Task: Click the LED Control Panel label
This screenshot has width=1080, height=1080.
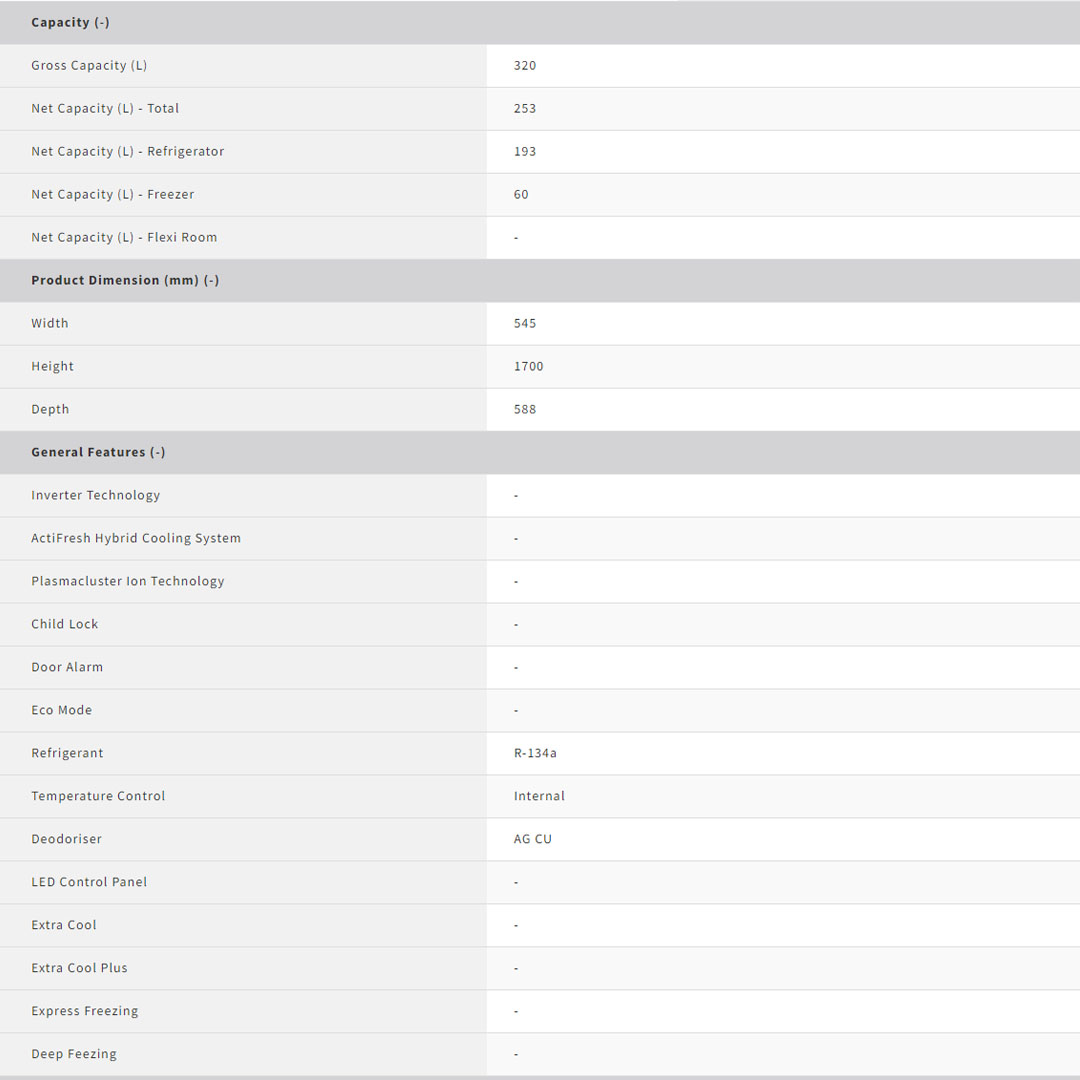Action: pyautogui.click(x=89, y=882)
